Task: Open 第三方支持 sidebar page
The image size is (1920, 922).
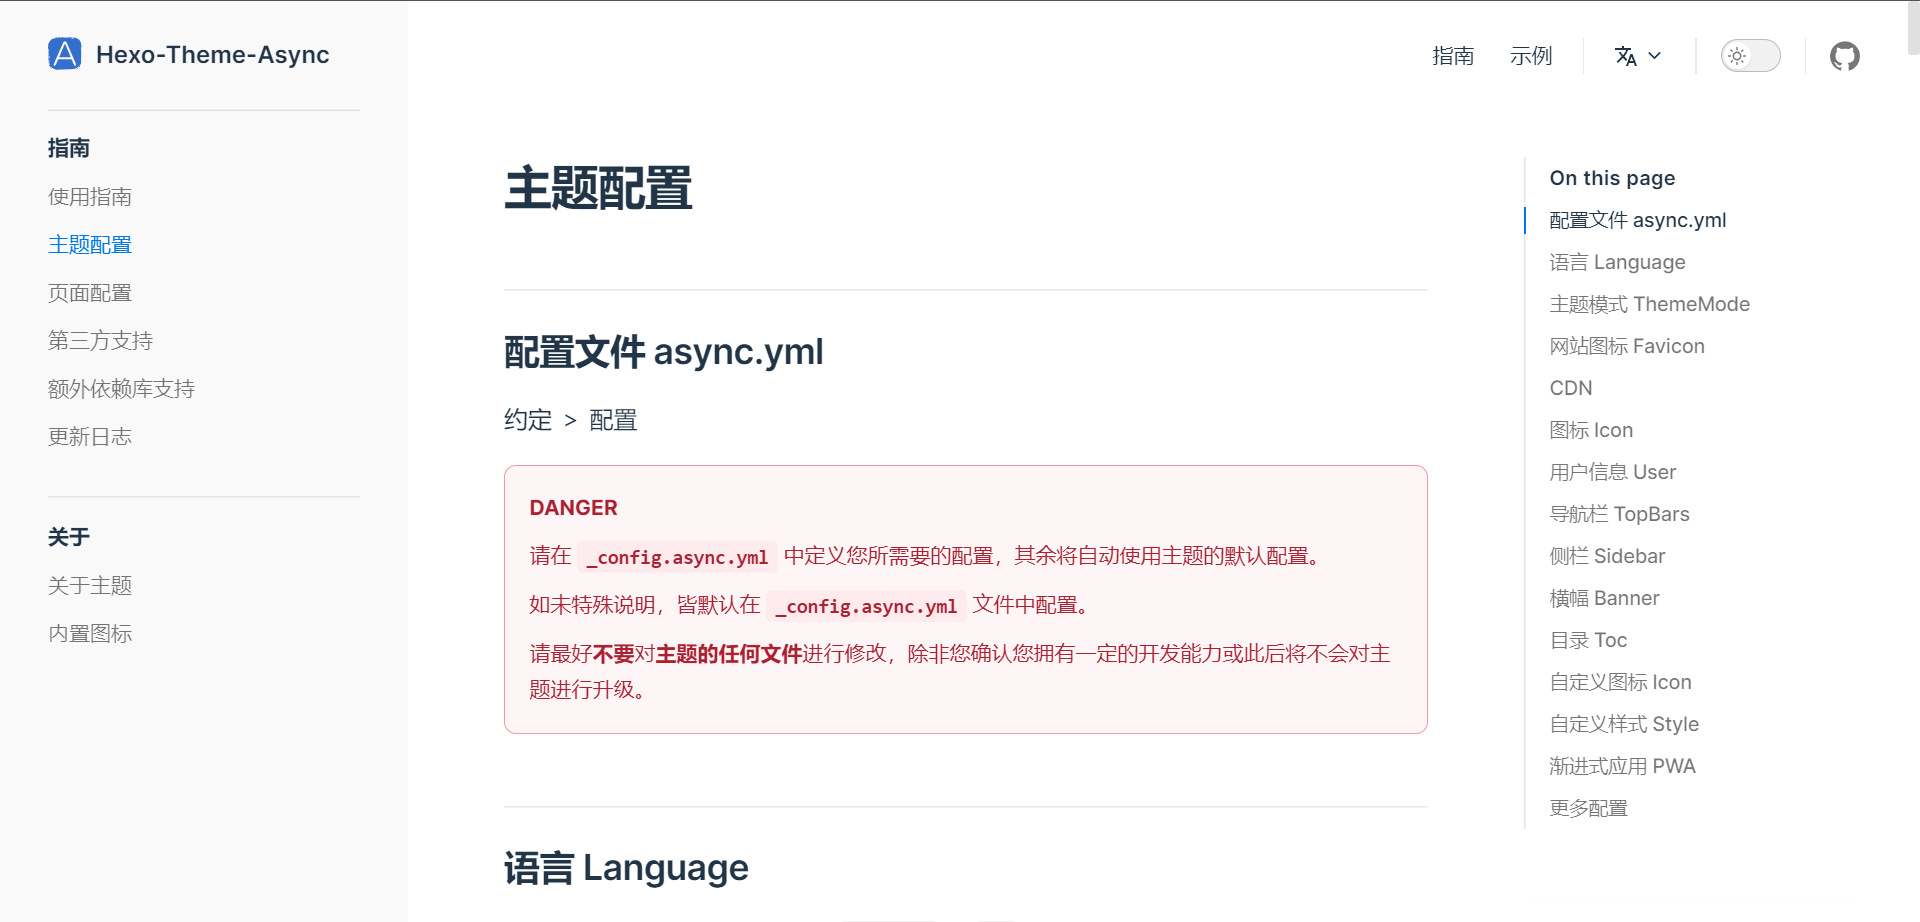Action: [100, 341]
